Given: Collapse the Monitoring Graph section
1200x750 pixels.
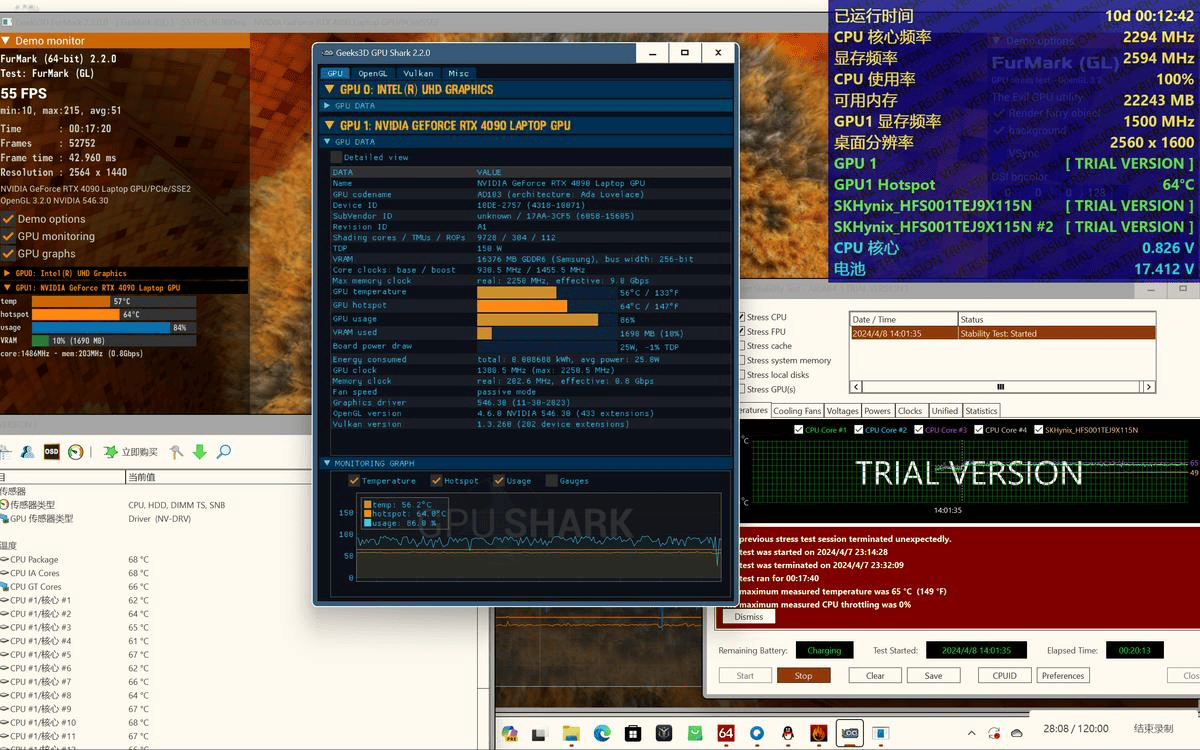Looking at the screenshot, I should pos(327,463).
